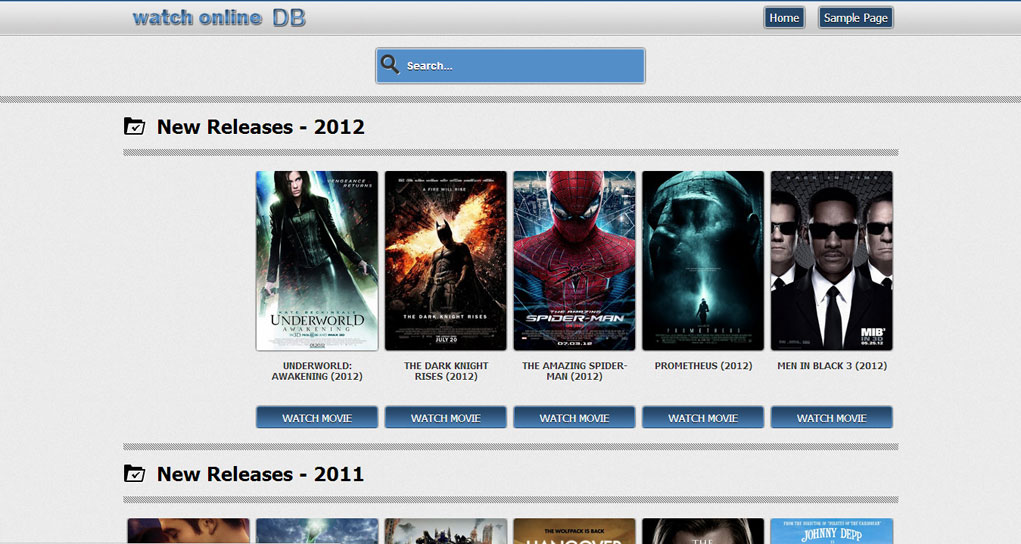
Task: Open the Underworld: Awakening poster
Action: click(317, 261)
